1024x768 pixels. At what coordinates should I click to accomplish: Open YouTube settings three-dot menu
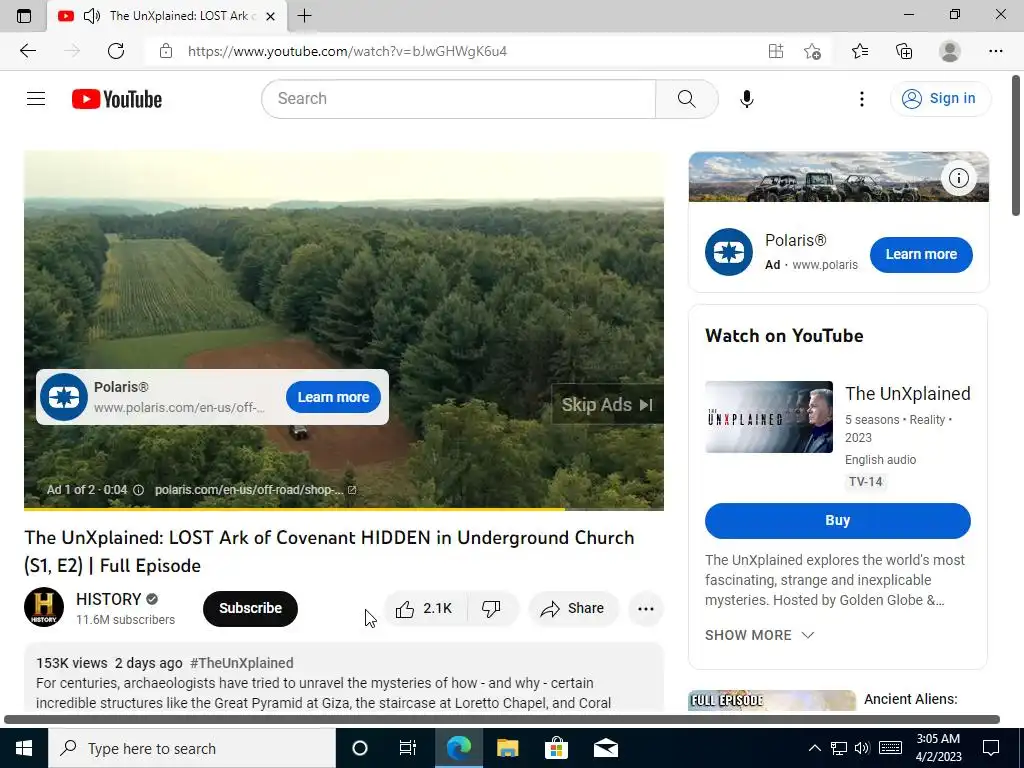click(x=861, y=99)
